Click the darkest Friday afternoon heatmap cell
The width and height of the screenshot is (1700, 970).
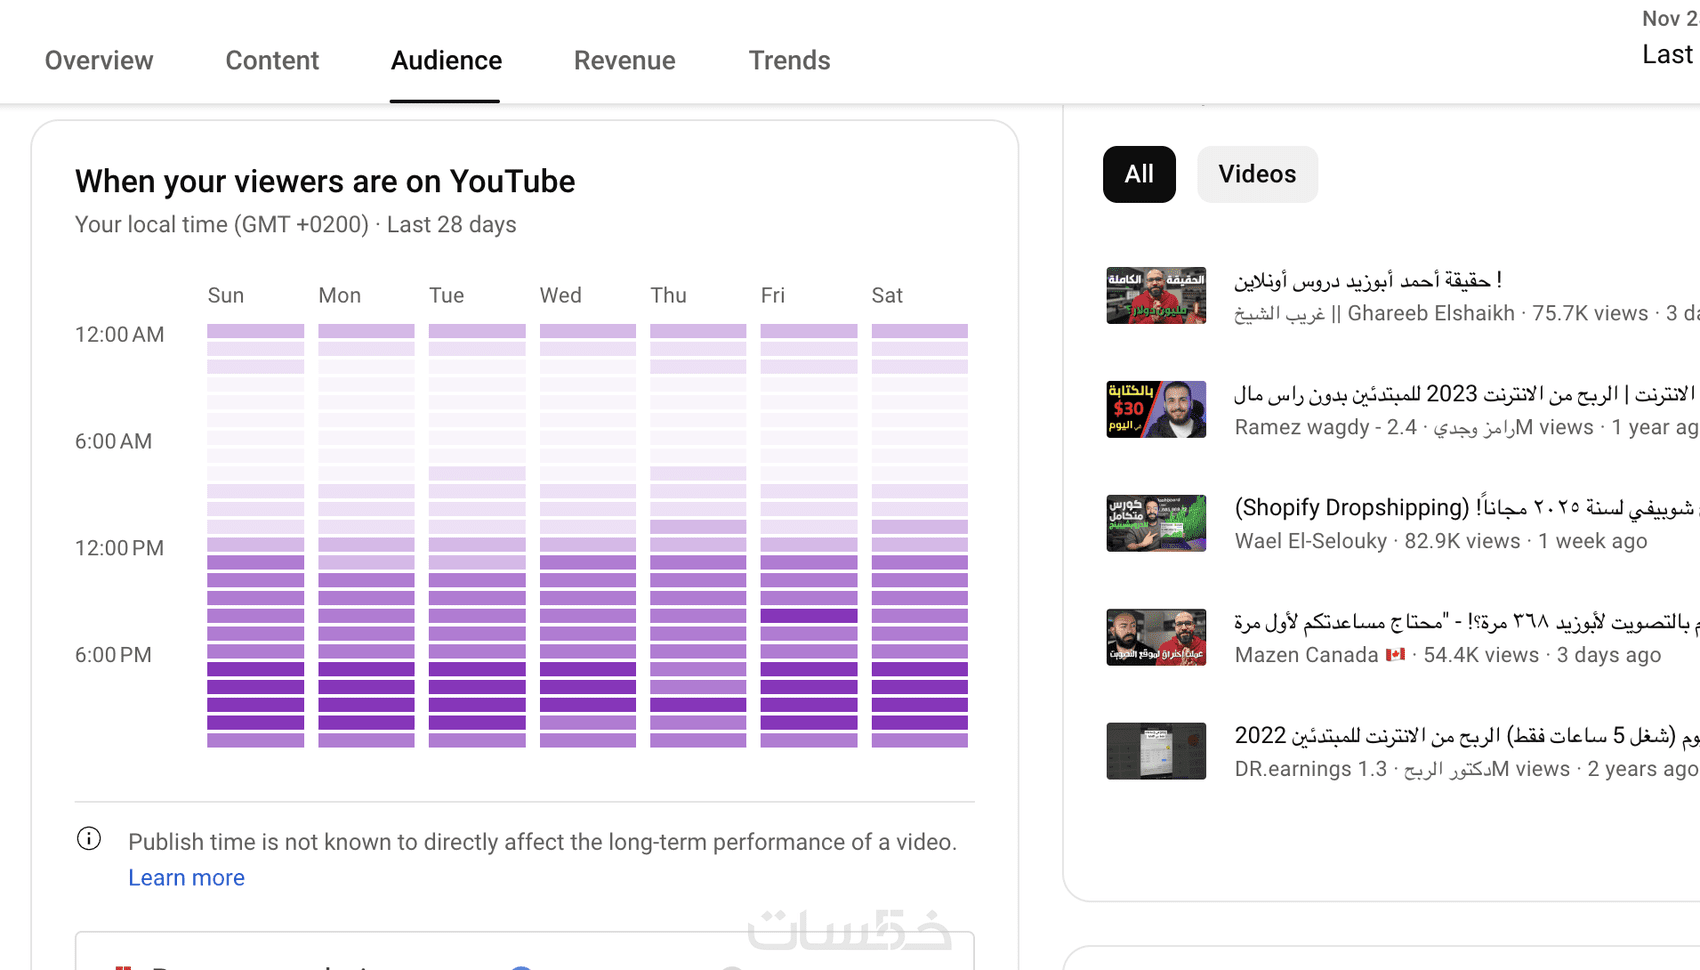(808, 616)
